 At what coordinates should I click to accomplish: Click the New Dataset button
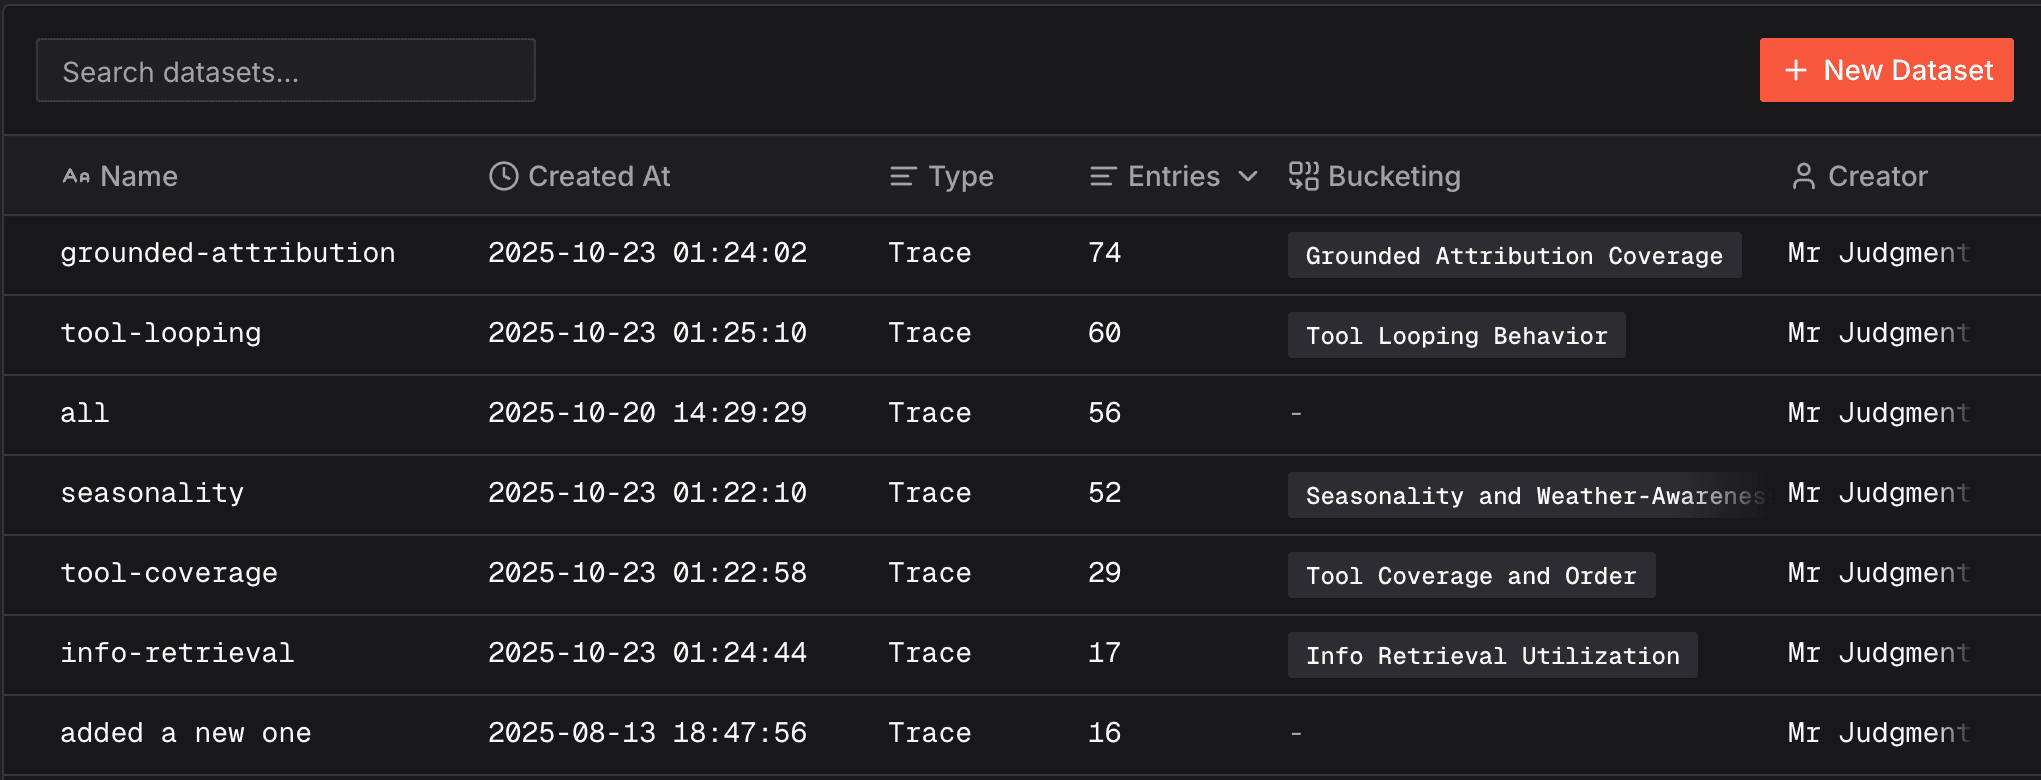click(1886, 70)
